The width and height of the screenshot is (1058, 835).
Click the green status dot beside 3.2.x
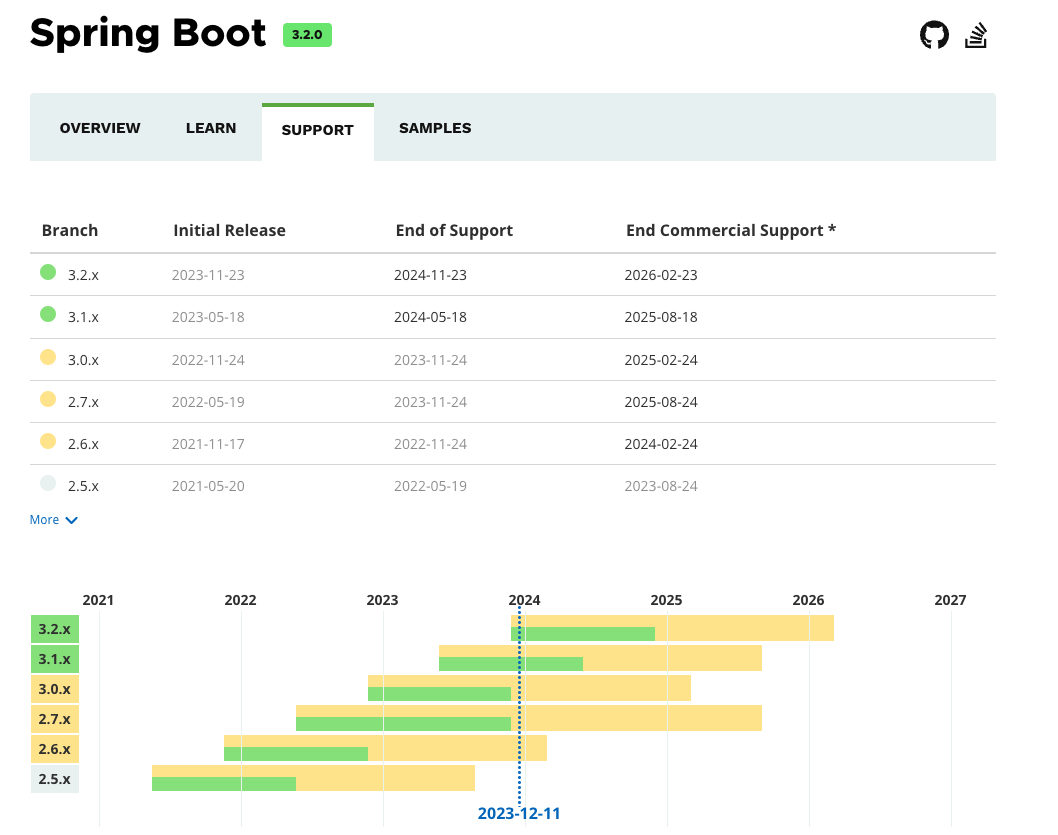click(x=46, y=272)
